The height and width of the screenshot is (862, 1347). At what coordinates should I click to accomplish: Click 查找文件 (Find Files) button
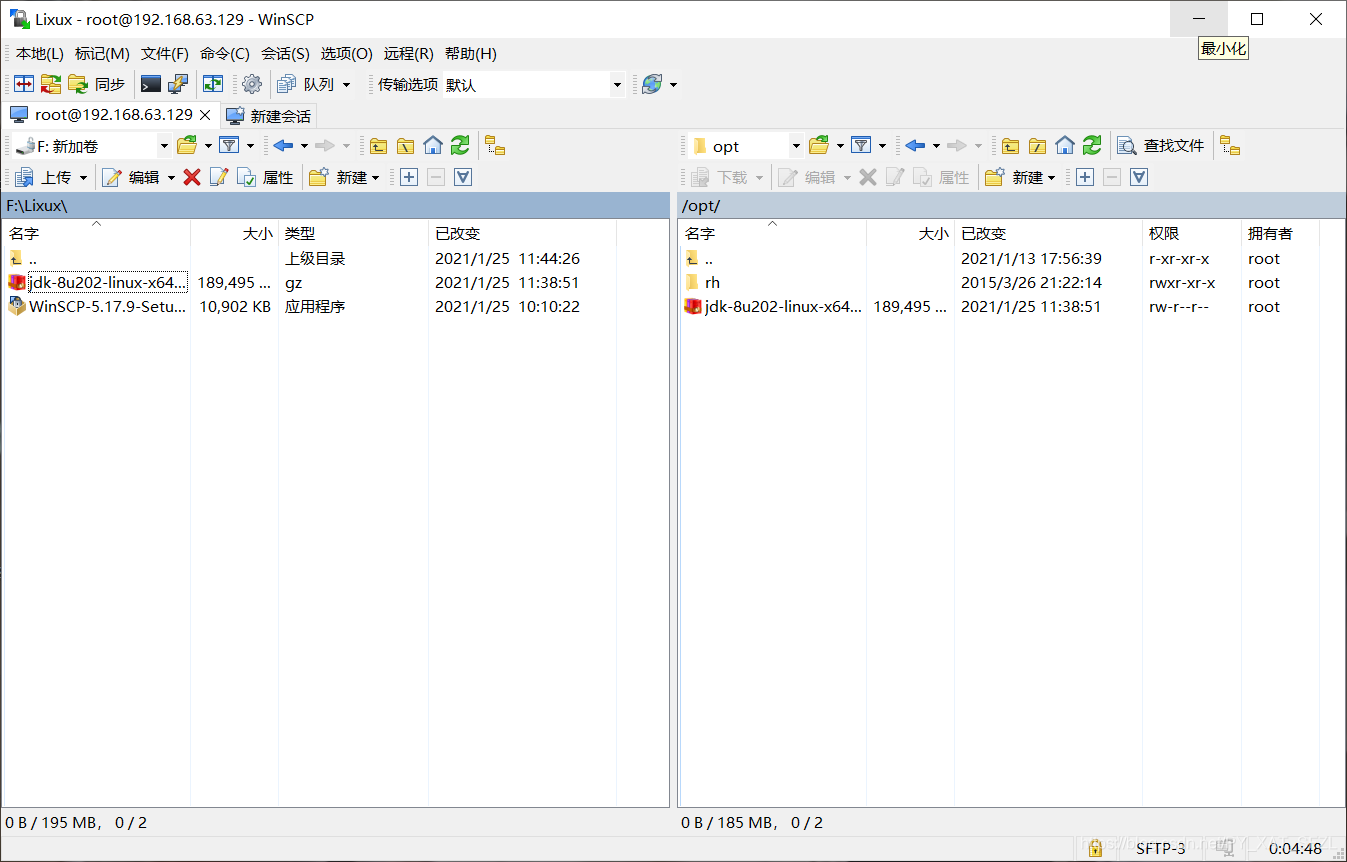pyautogui.click(x=1161, y=146)
